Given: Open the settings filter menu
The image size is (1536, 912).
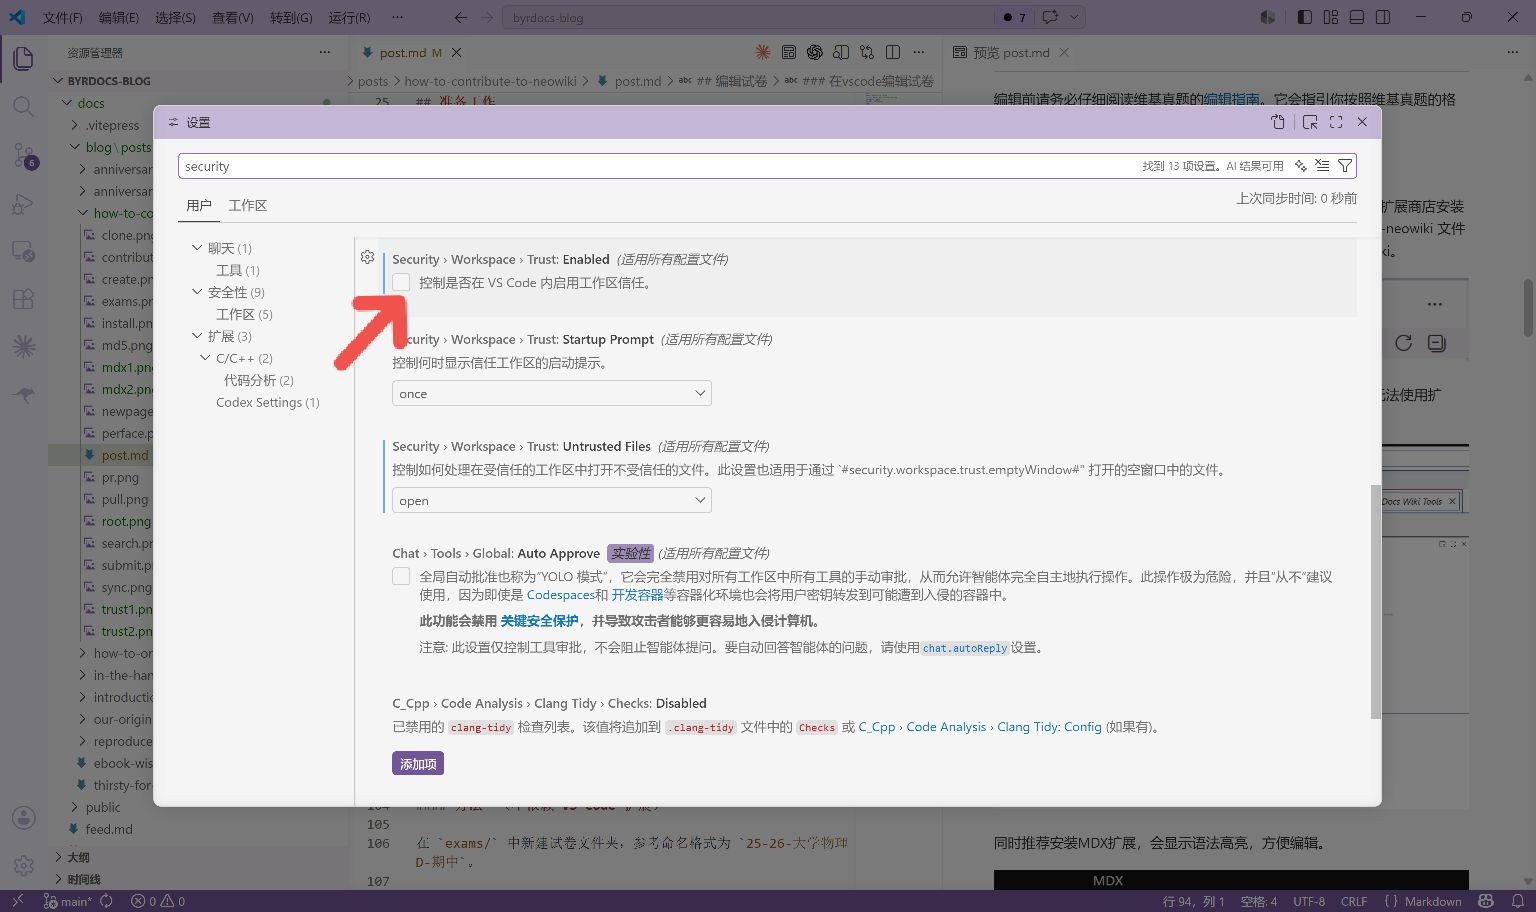Looking at the screenshot, I should [1345, 166].
